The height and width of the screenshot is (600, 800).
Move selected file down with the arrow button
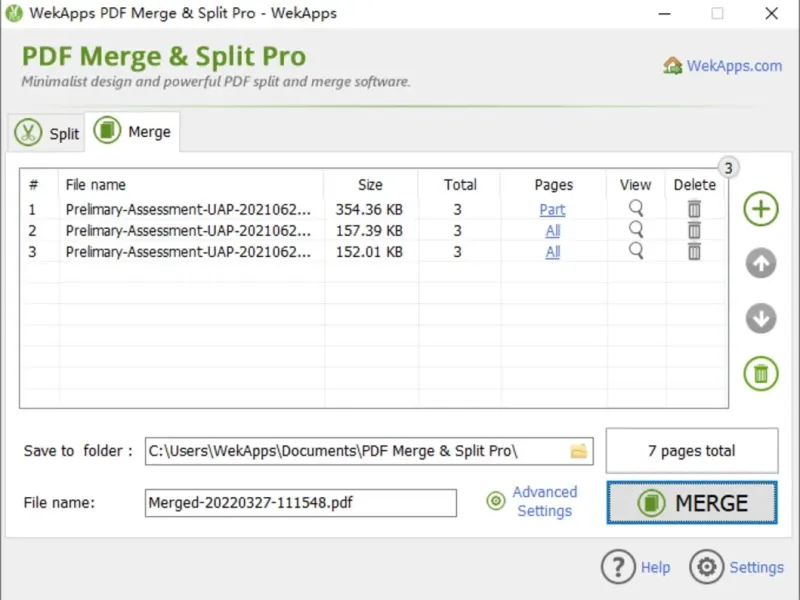(x=761, y=318)
